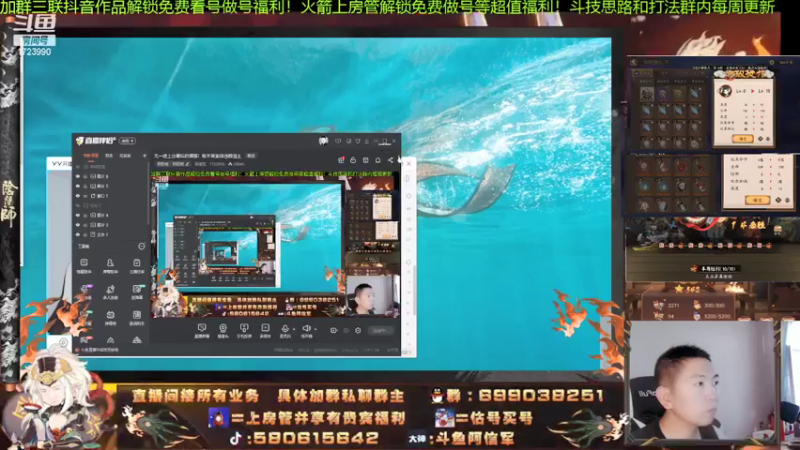Click the streamer webcam feed

point(703,381)
